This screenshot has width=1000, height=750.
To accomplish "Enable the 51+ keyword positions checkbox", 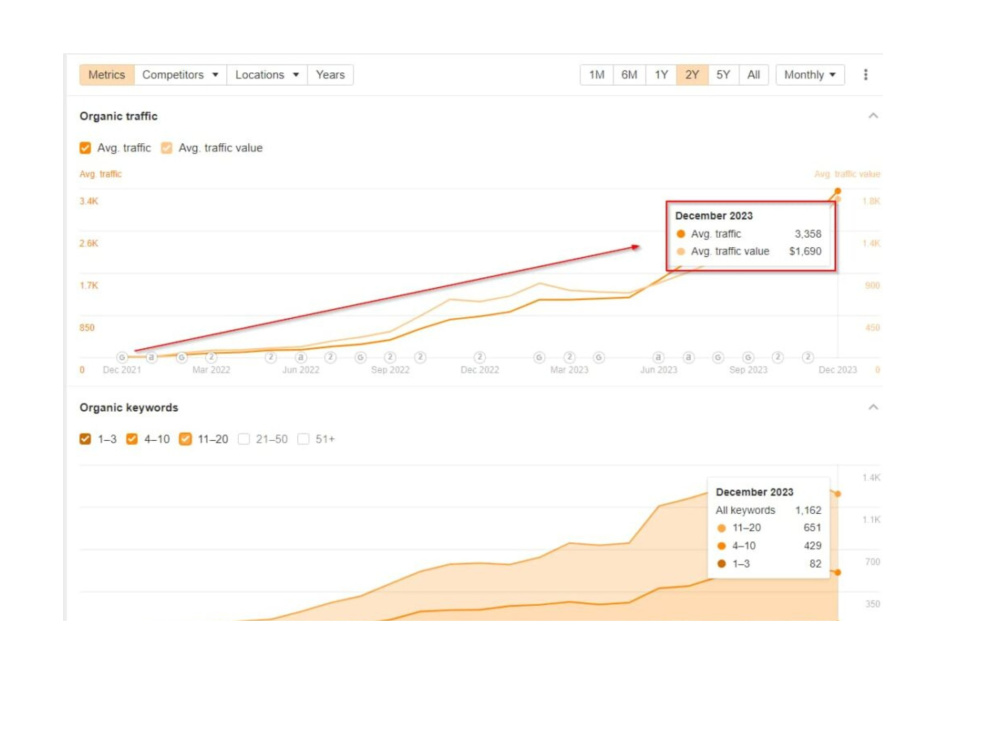I will [x=304, y=439].
